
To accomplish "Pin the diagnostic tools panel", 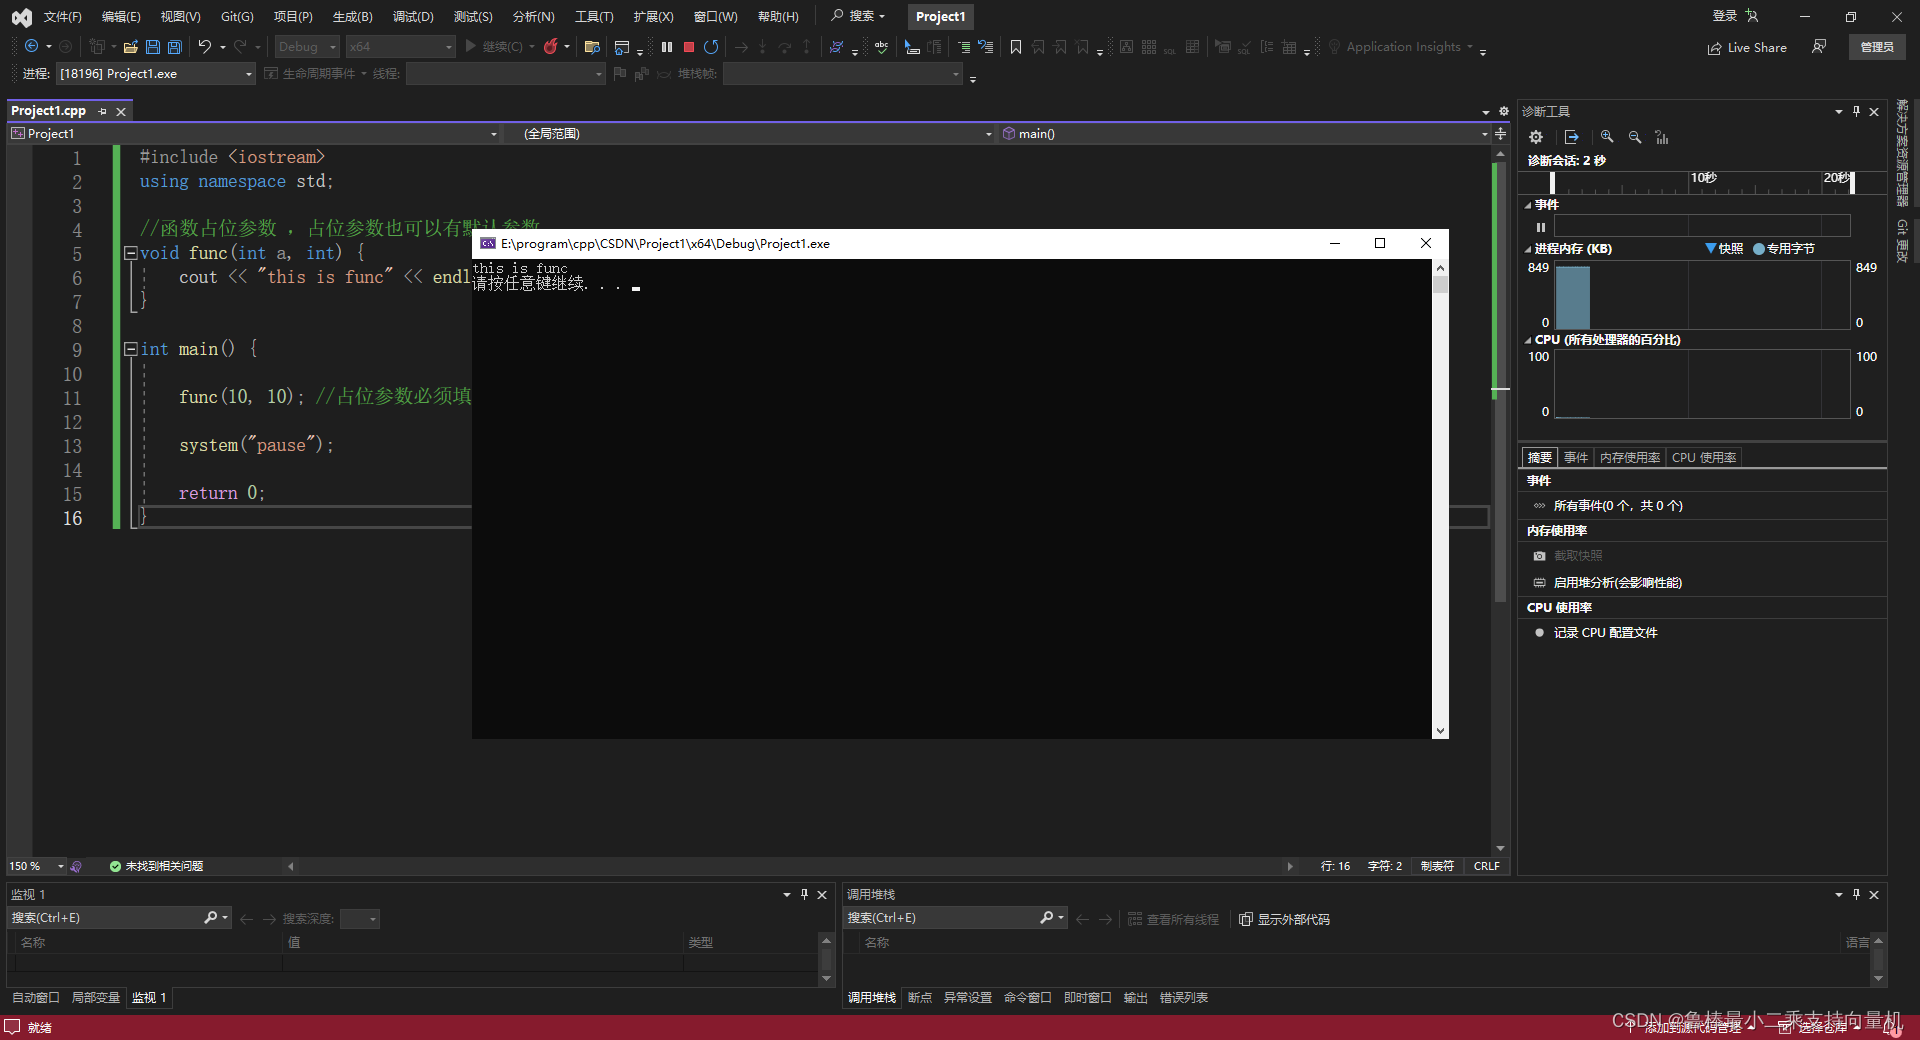I will (1857, 111).
